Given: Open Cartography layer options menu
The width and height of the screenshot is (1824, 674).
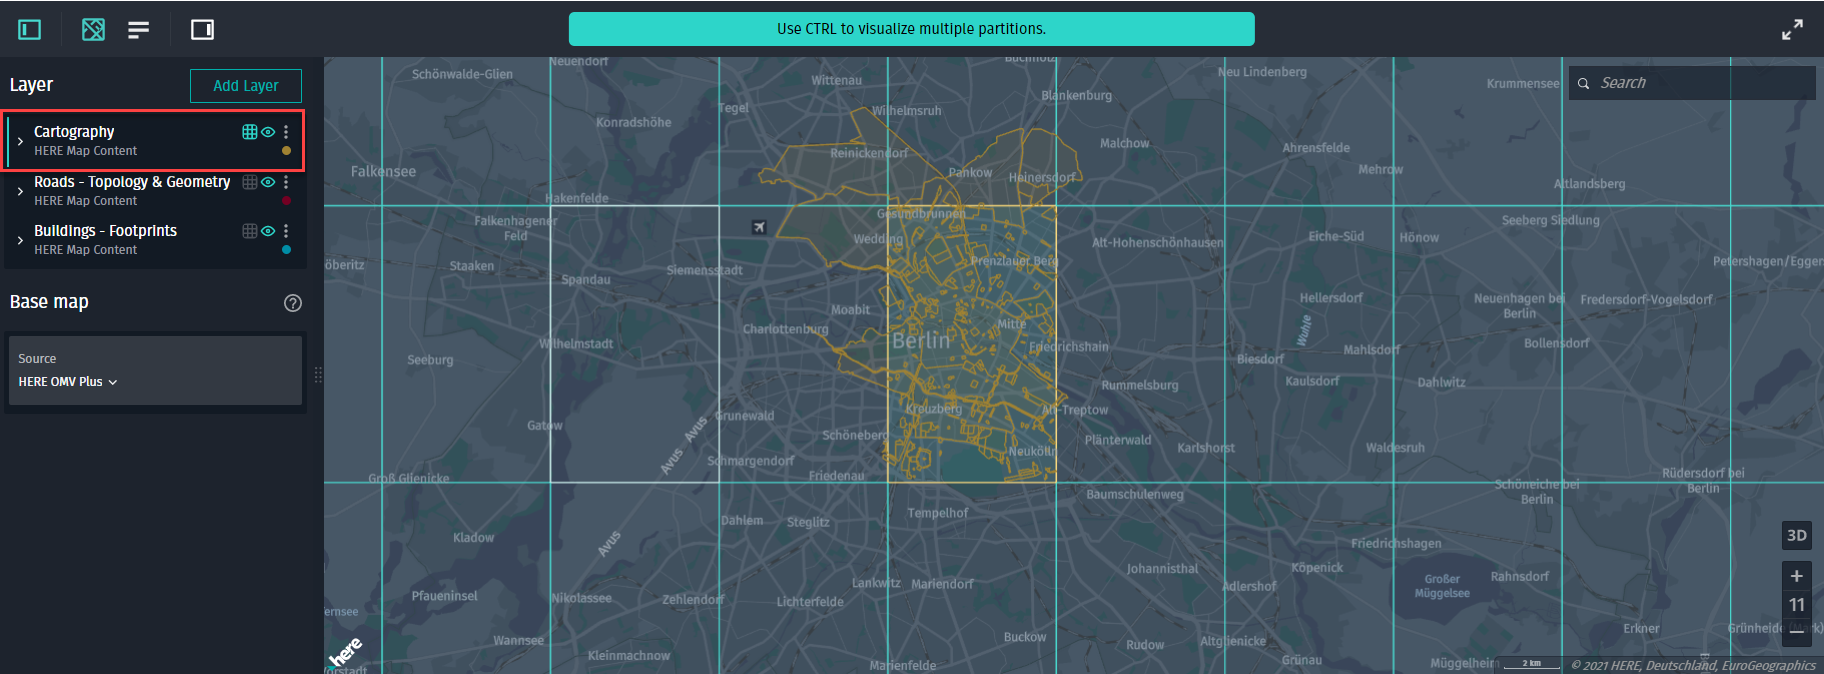Looking at the screenshot, I should click(x=286, y=132).
